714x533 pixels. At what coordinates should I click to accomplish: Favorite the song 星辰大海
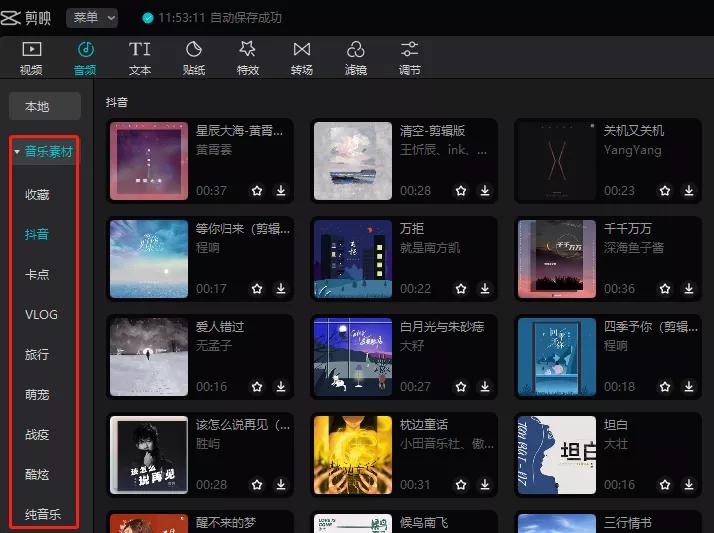pos(257,190)
